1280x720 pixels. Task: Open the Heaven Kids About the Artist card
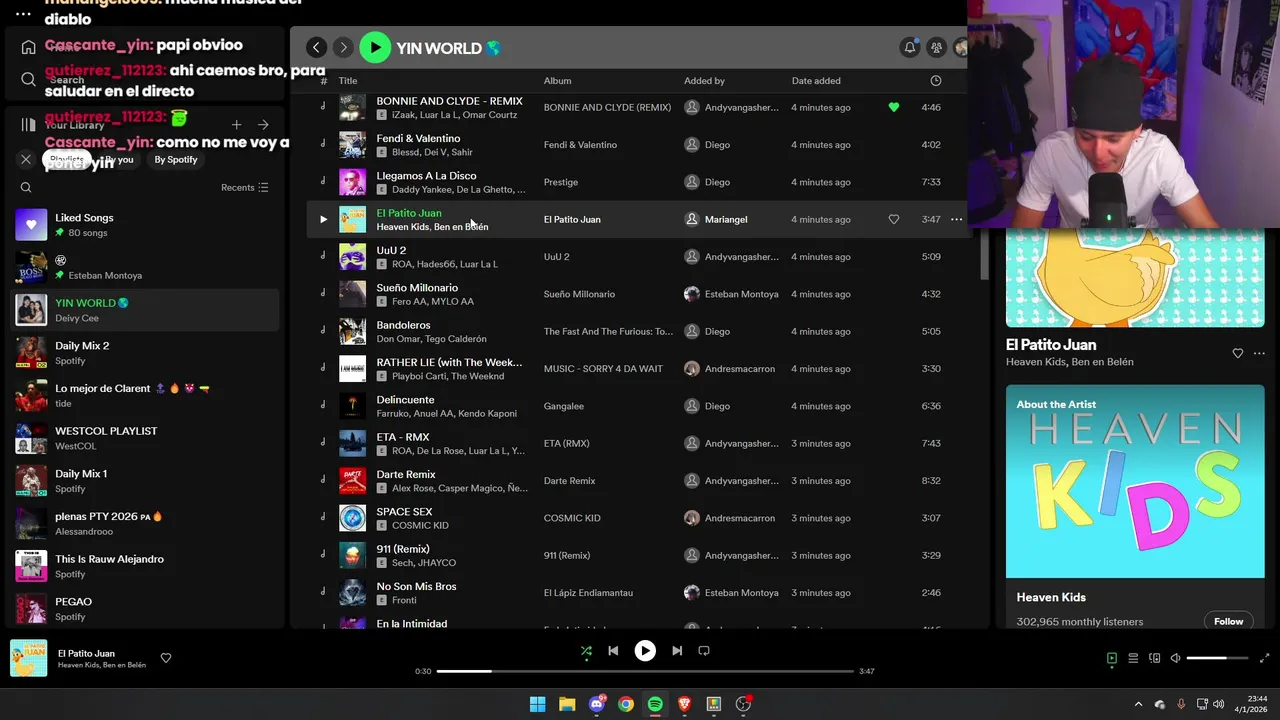pos(1135,507)
